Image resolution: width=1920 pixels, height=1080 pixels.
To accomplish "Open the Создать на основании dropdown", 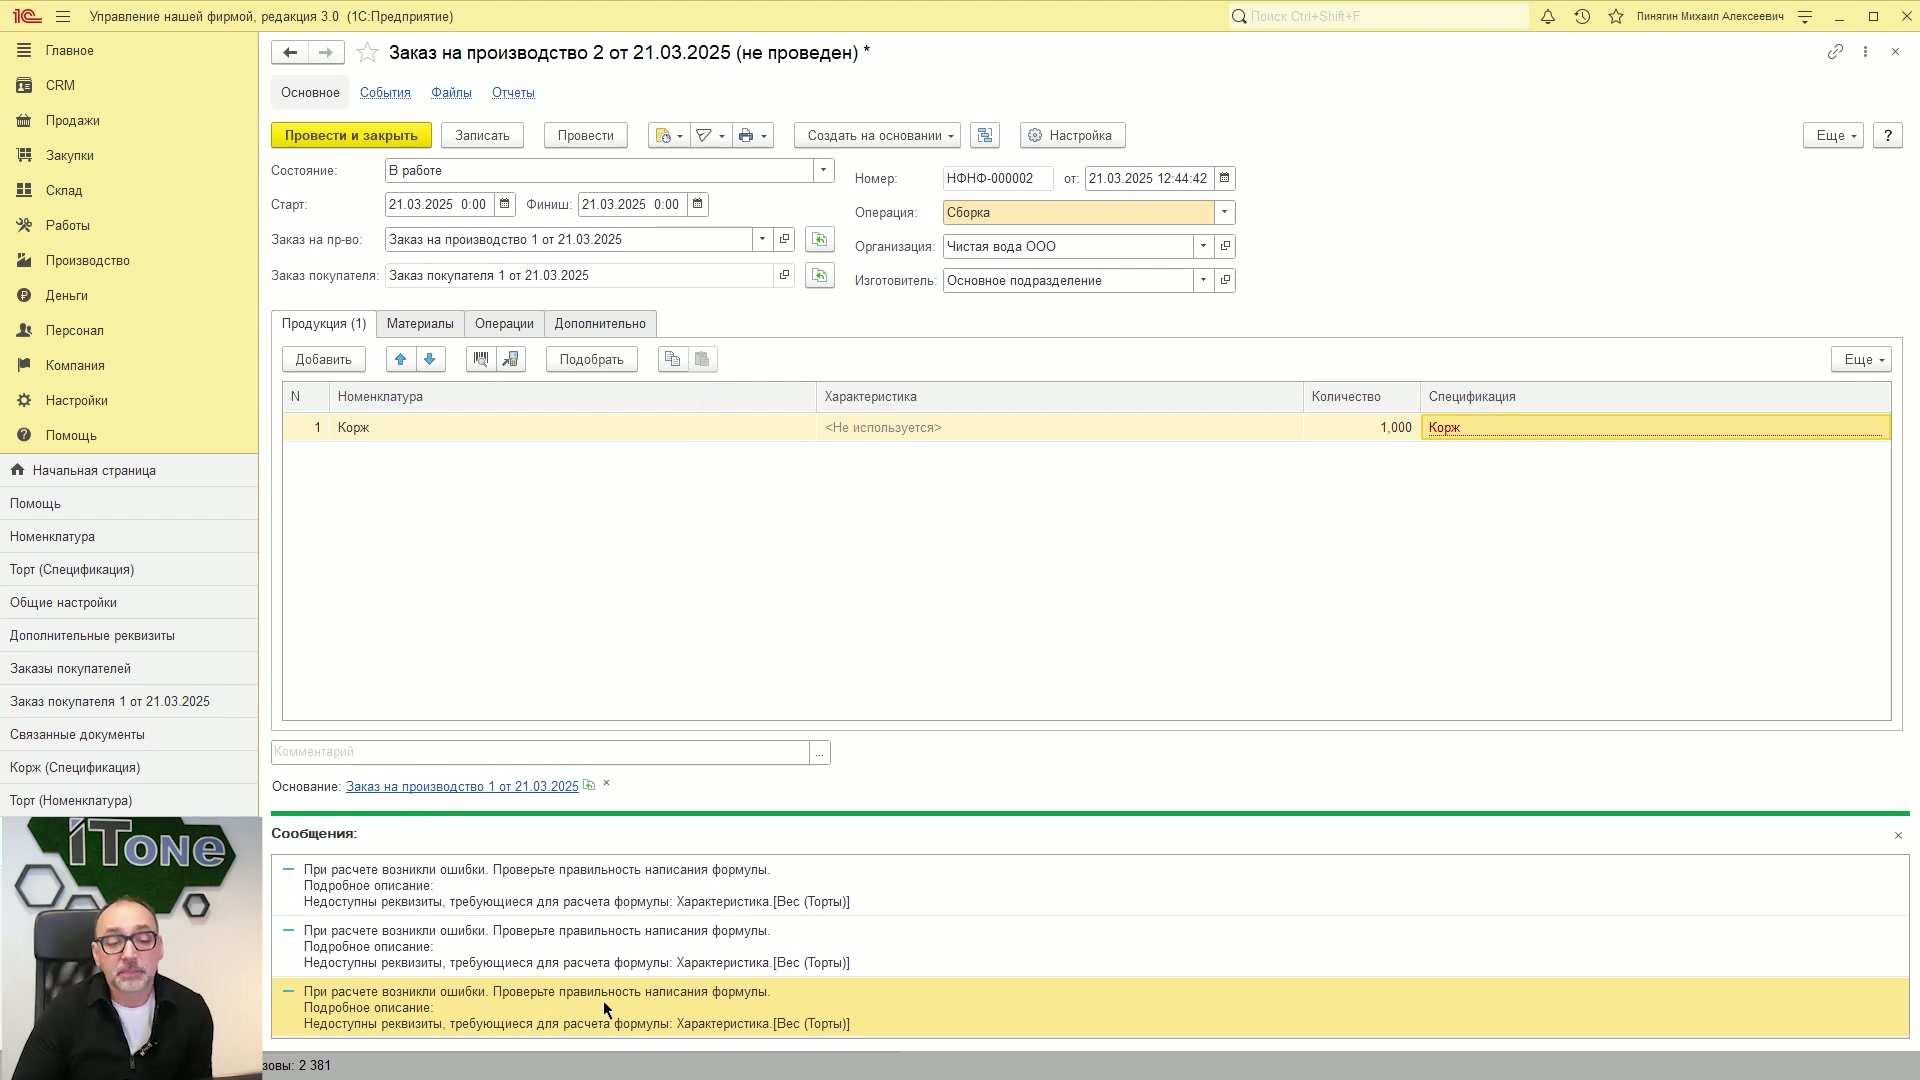I will tap(878, 135).
